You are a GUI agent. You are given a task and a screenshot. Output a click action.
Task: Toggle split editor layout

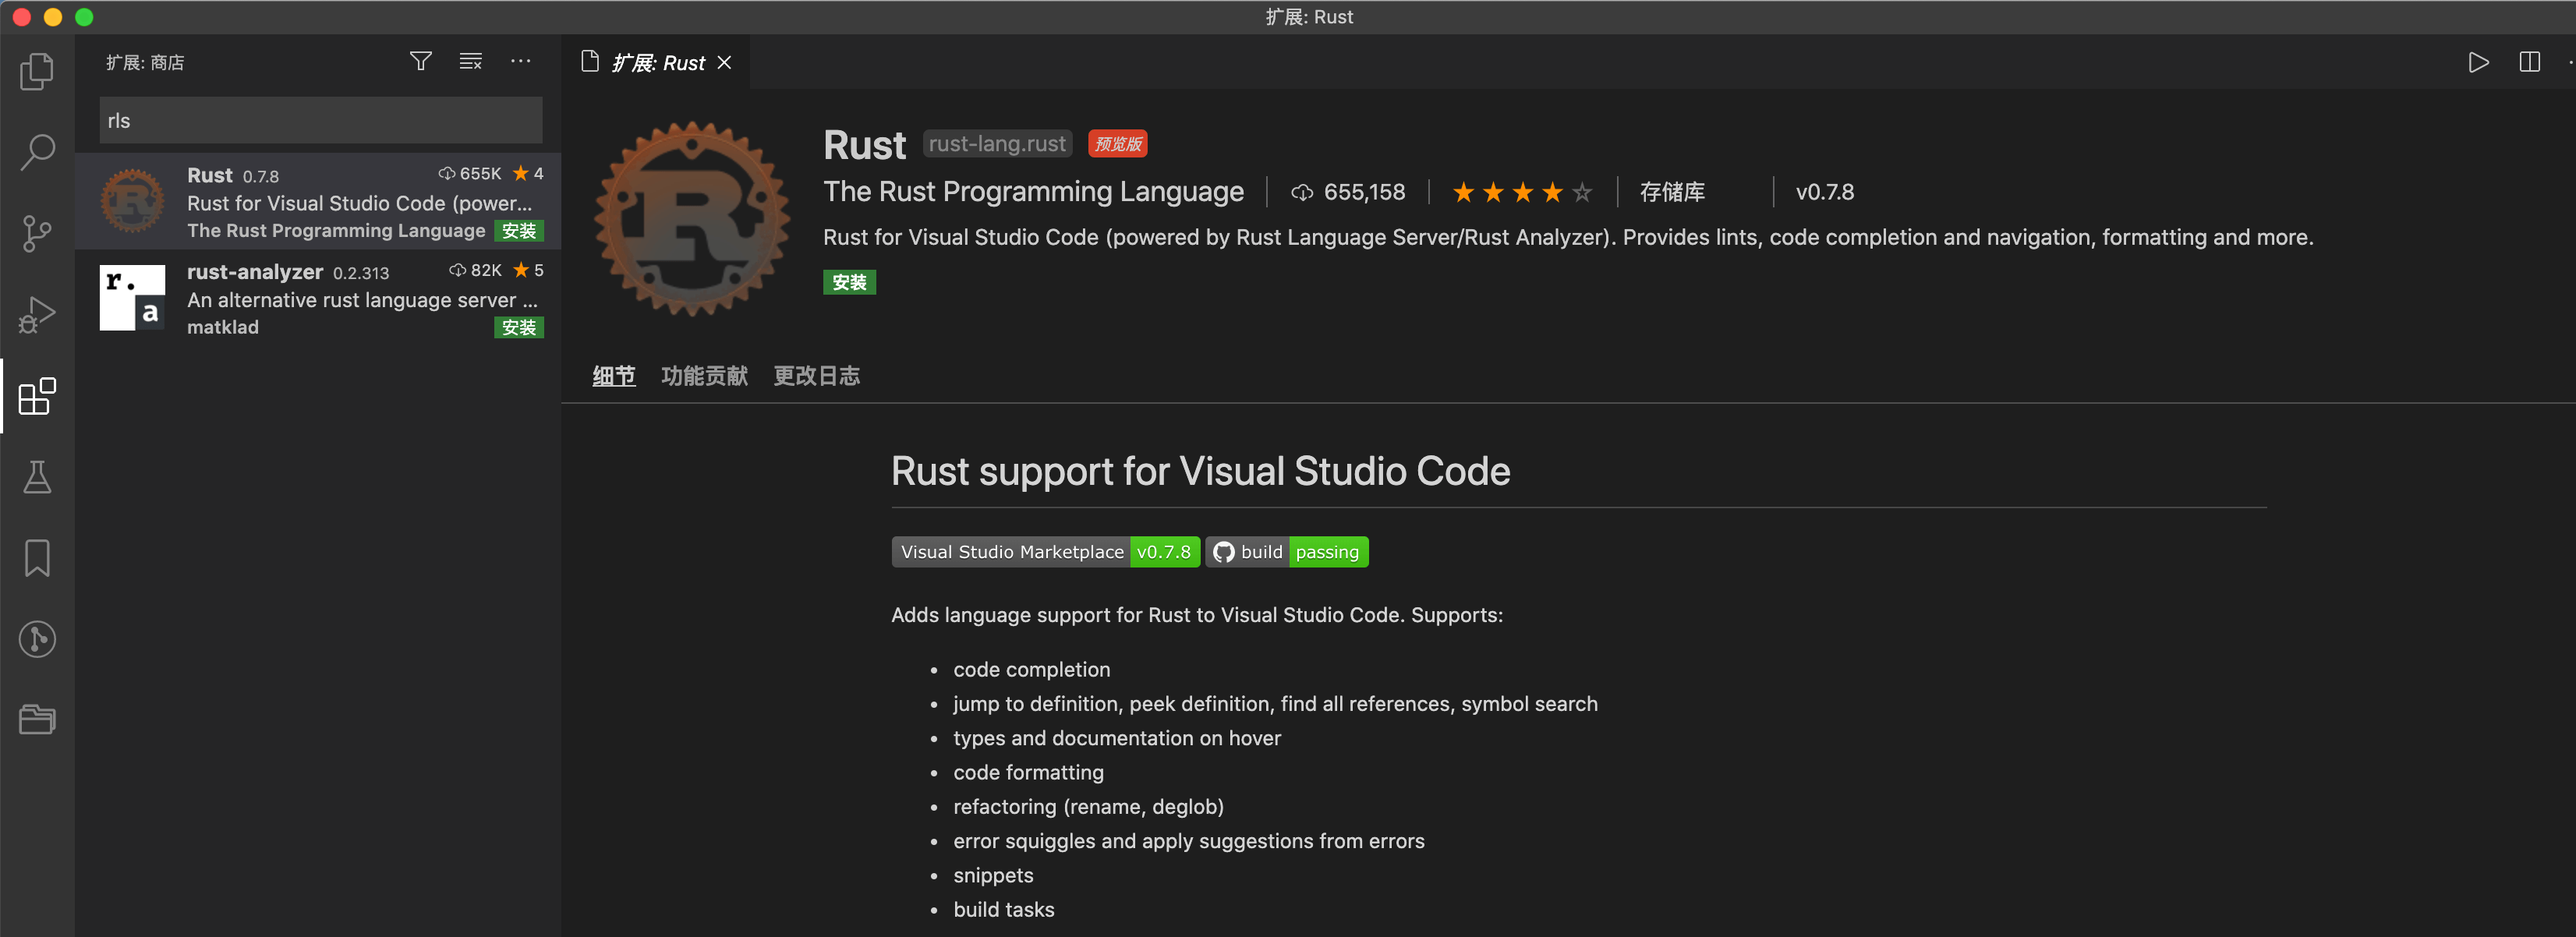[2529, 63]
